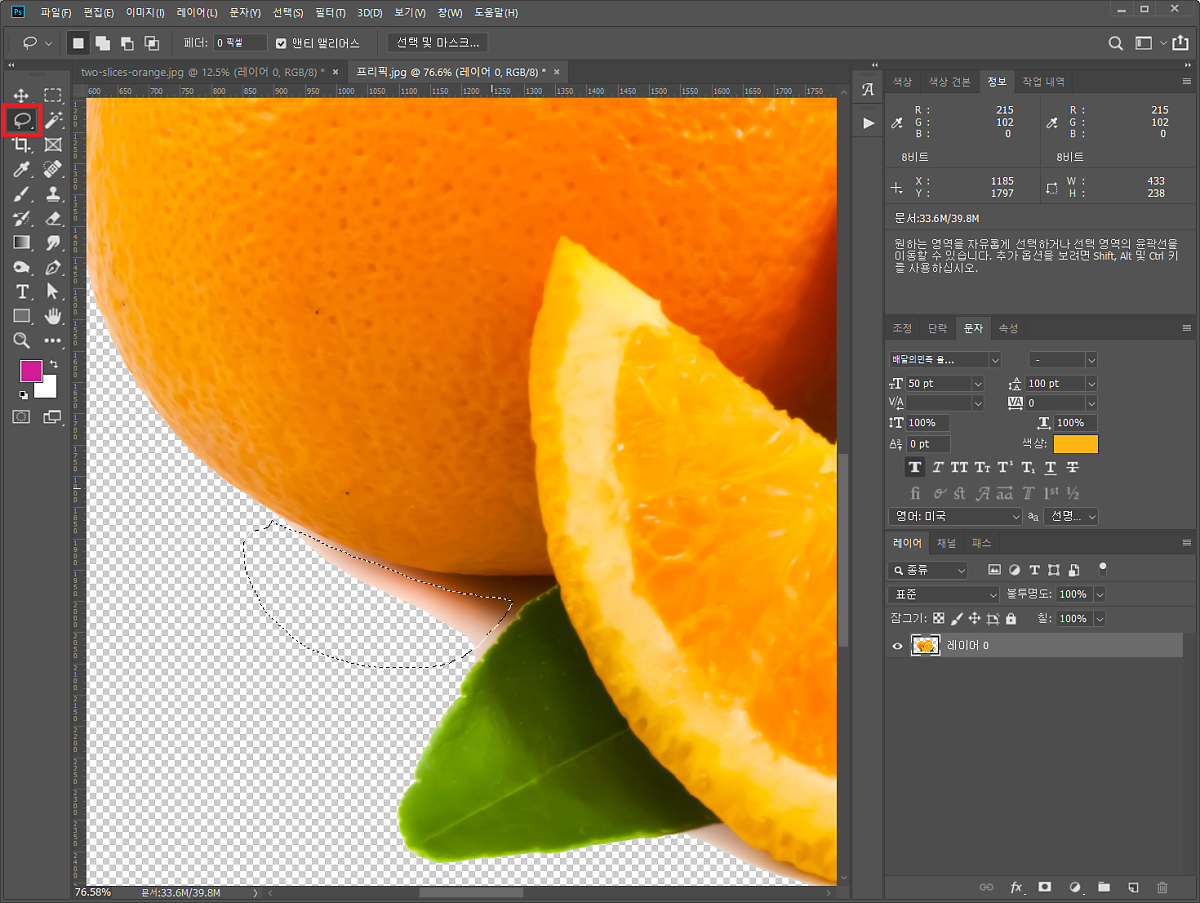
Task: Select the Zoom tool
Action: click(x=21, y=341)
